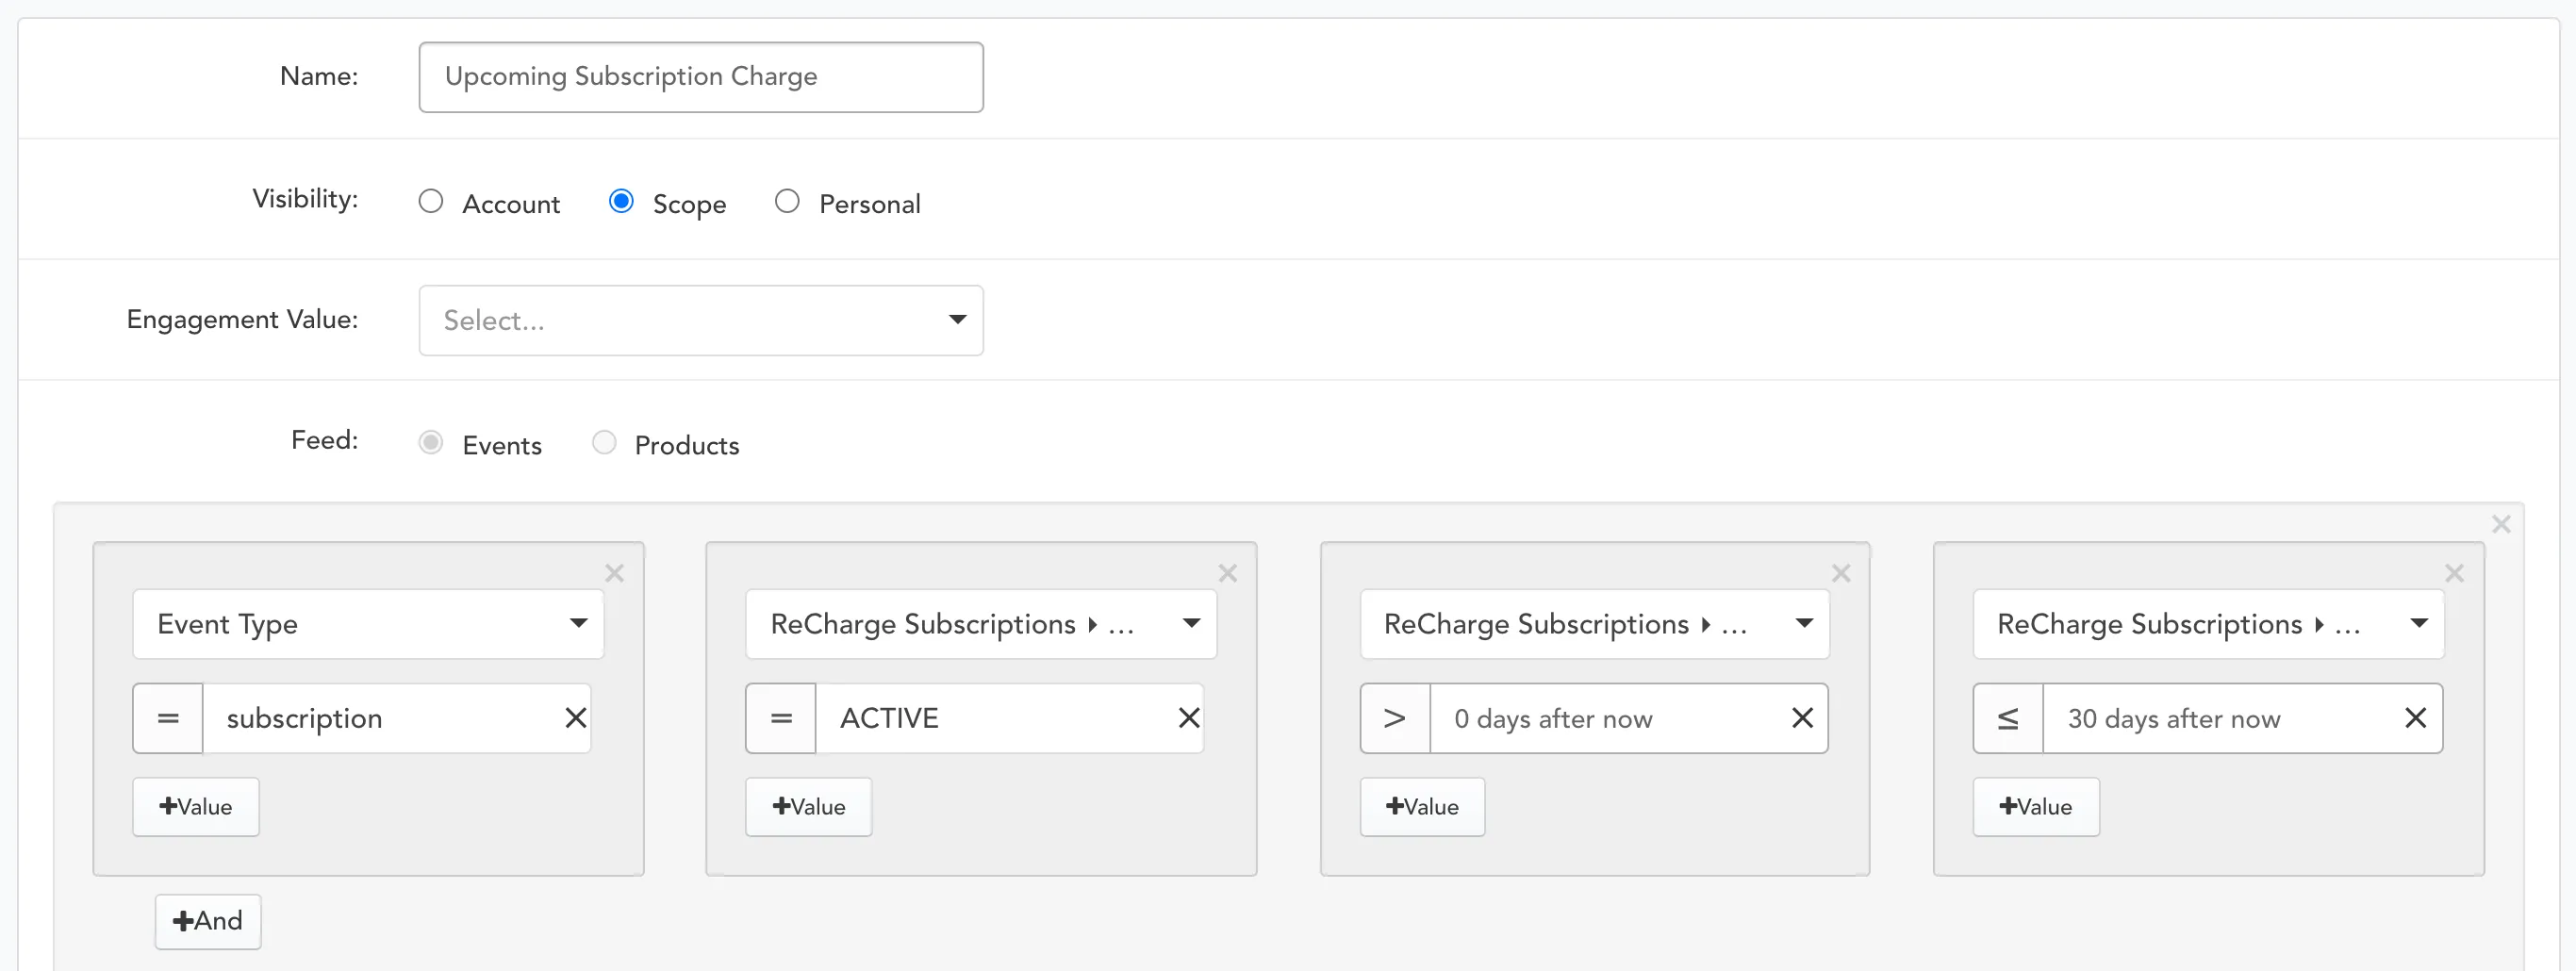Open the ReCharge Subscriptions dropdown above ACTIVE
The height and width of the screenshot is (971, 2576).
pos(981,624)
